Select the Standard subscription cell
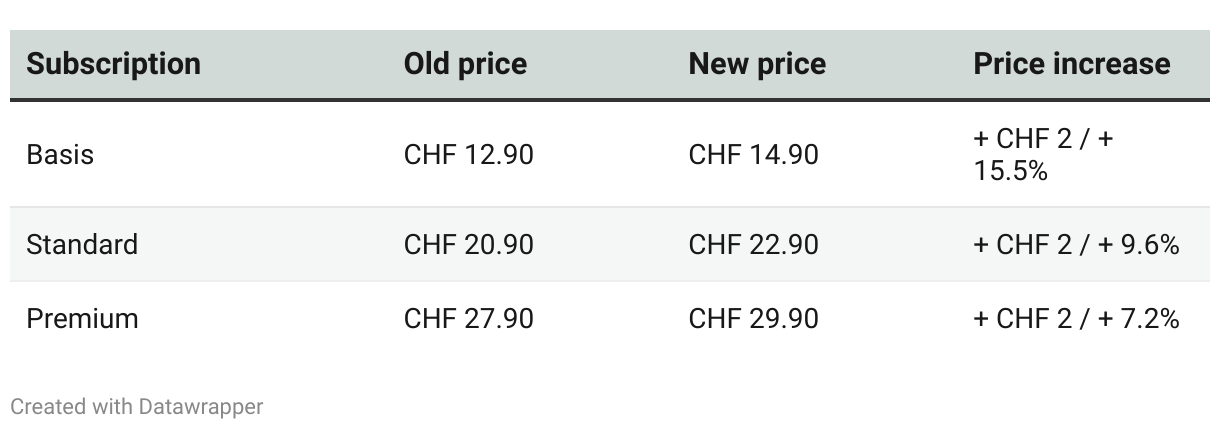The height and width of the screenshot is (430, 1220). [82, 244]
